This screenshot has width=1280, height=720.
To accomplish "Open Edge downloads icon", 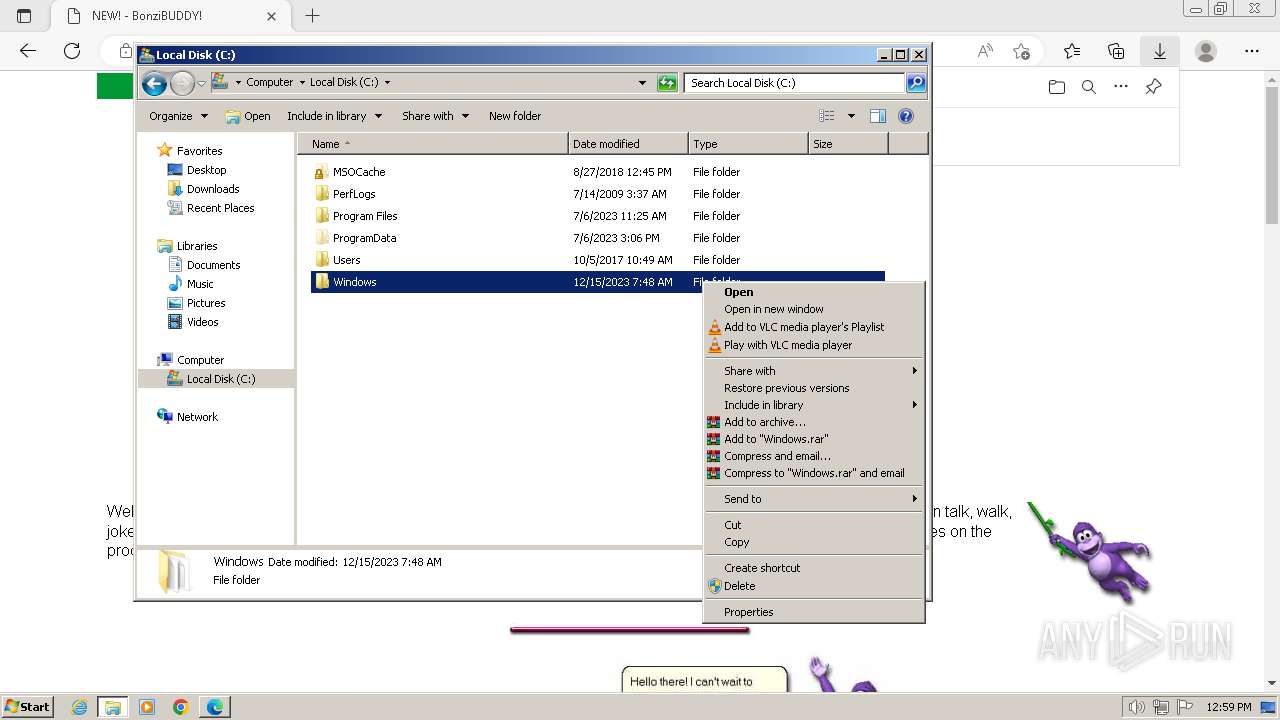I will 1160,51.
